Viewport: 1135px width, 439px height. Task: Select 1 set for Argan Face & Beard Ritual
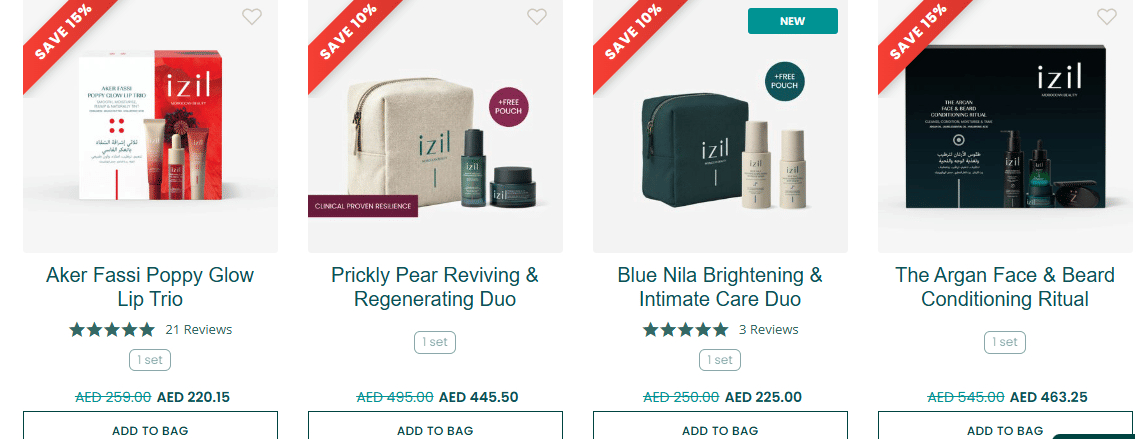[1005, 342]
